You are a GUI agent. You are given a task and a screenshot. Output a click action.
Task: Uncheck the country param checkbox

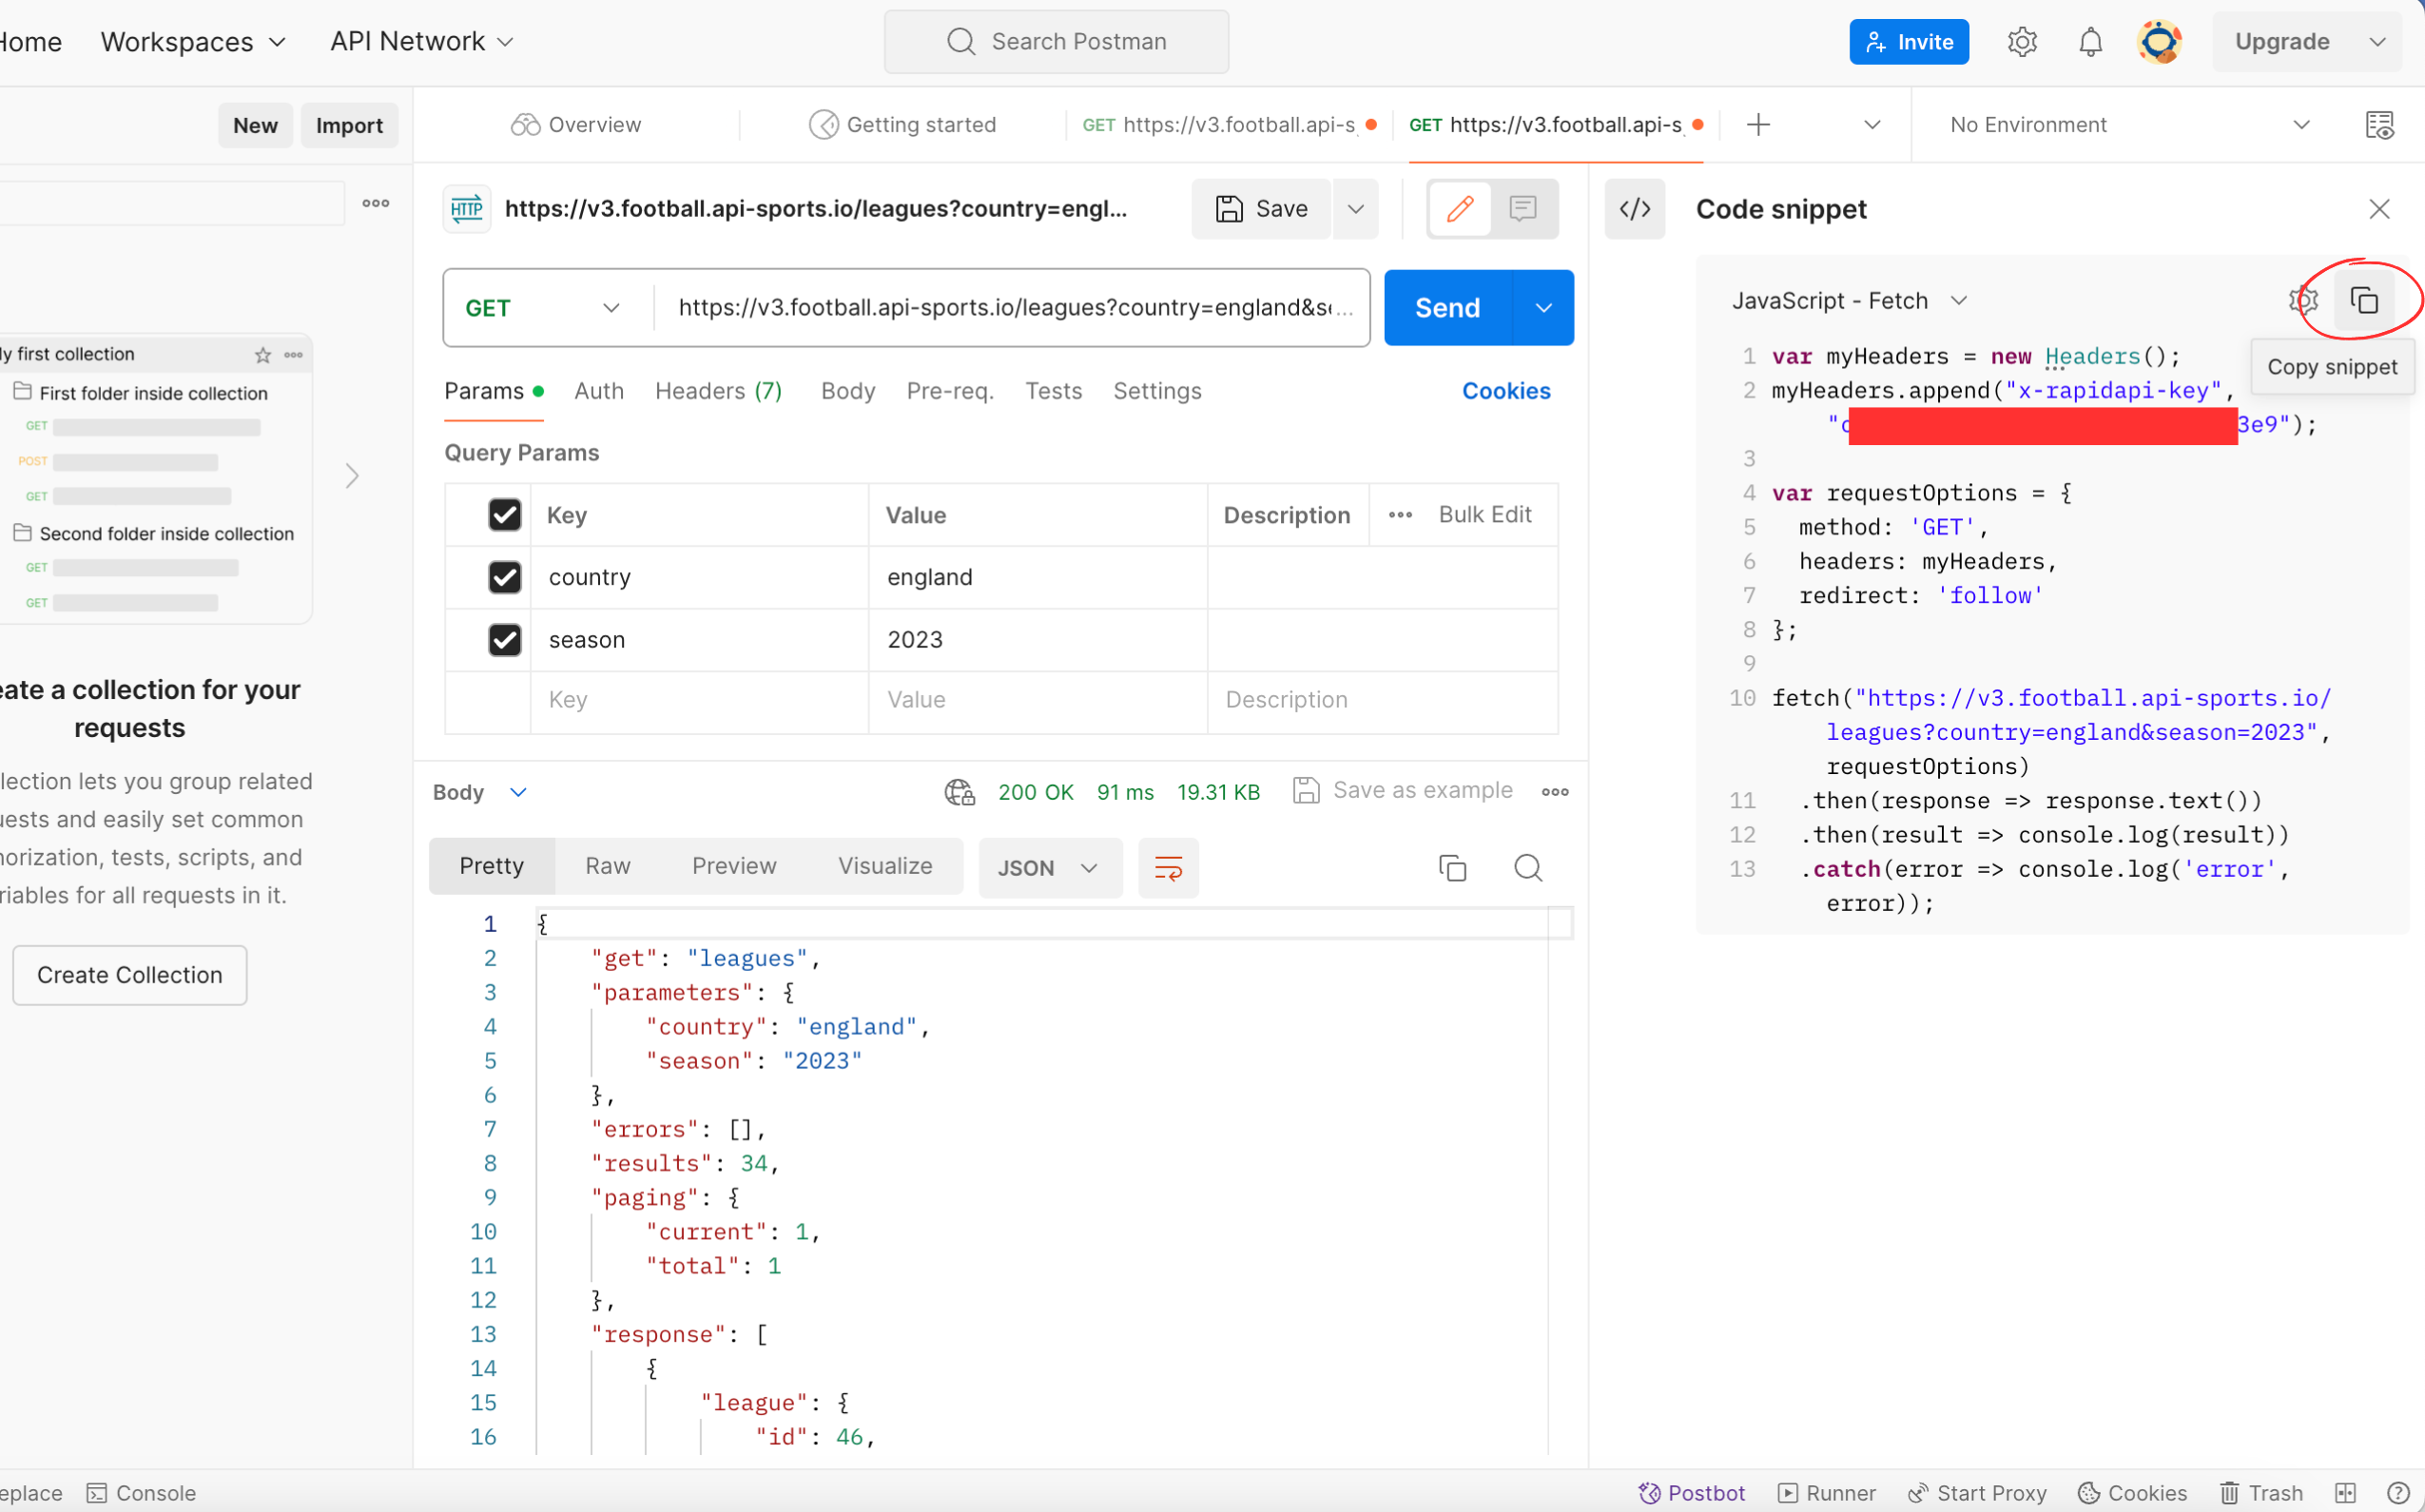pos(505,577)
